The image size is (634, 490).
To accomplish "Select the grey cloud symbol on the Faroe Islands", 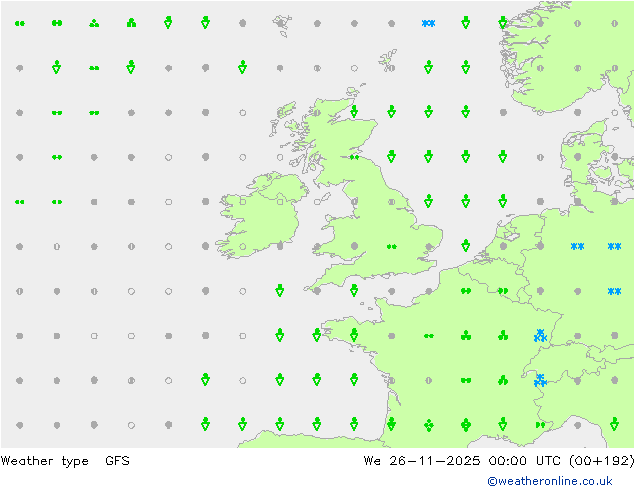I will coord(280,23).
